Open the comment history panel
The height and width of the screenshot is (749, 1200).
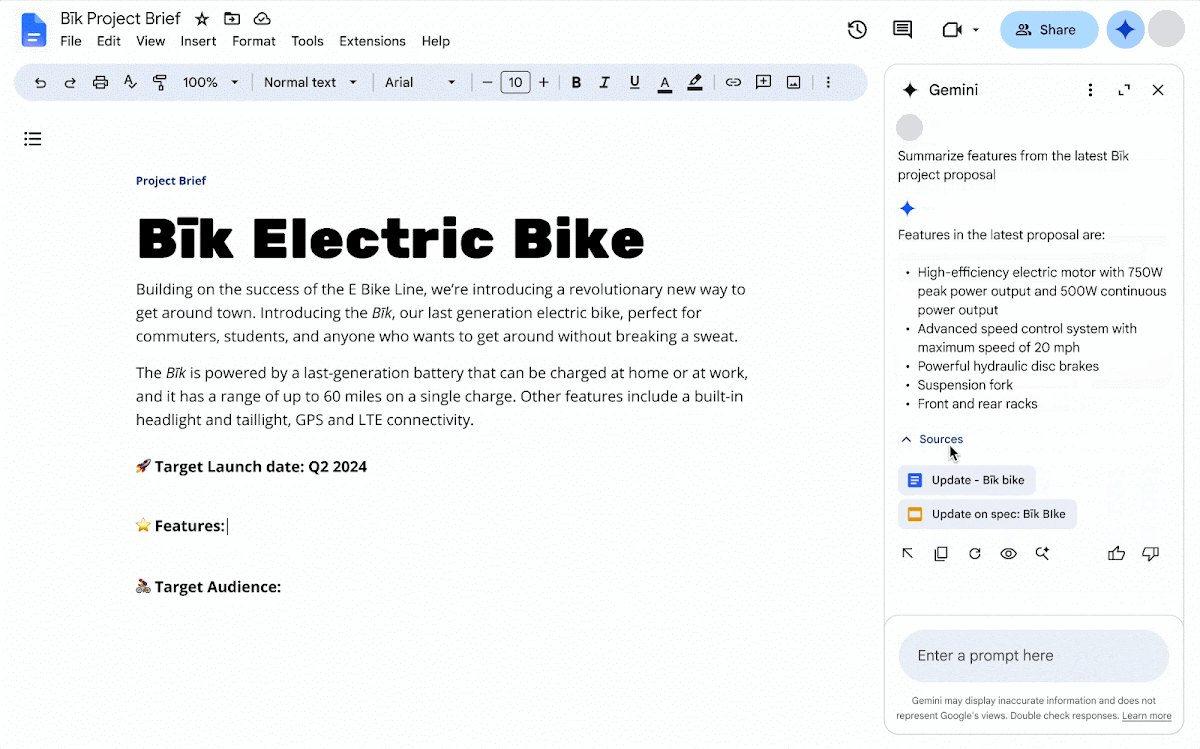pyautogui.click(x=902, y=30)
